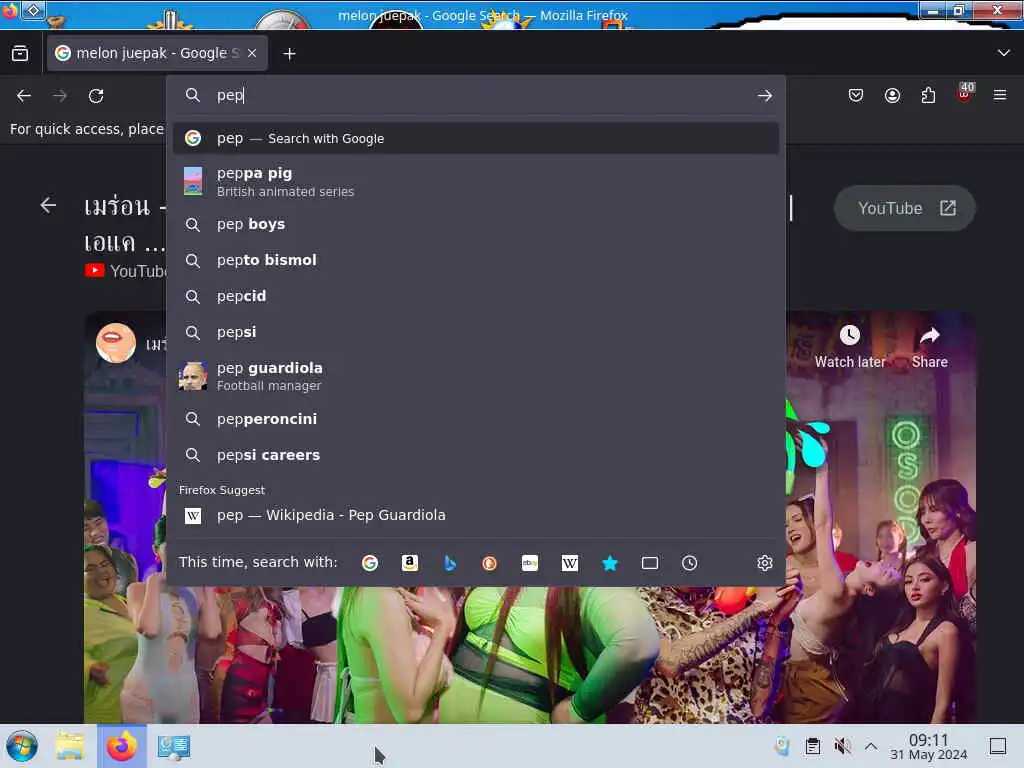Switch to melon juepak Google tab

(x=157, y=54)
